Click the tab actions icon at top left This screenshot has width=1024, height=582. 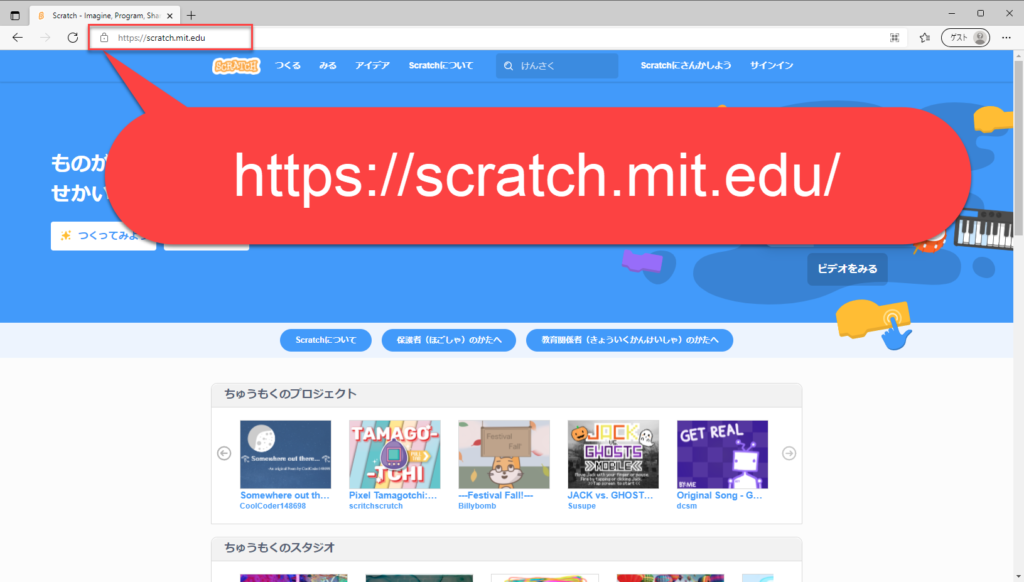(x=14, y=14)
